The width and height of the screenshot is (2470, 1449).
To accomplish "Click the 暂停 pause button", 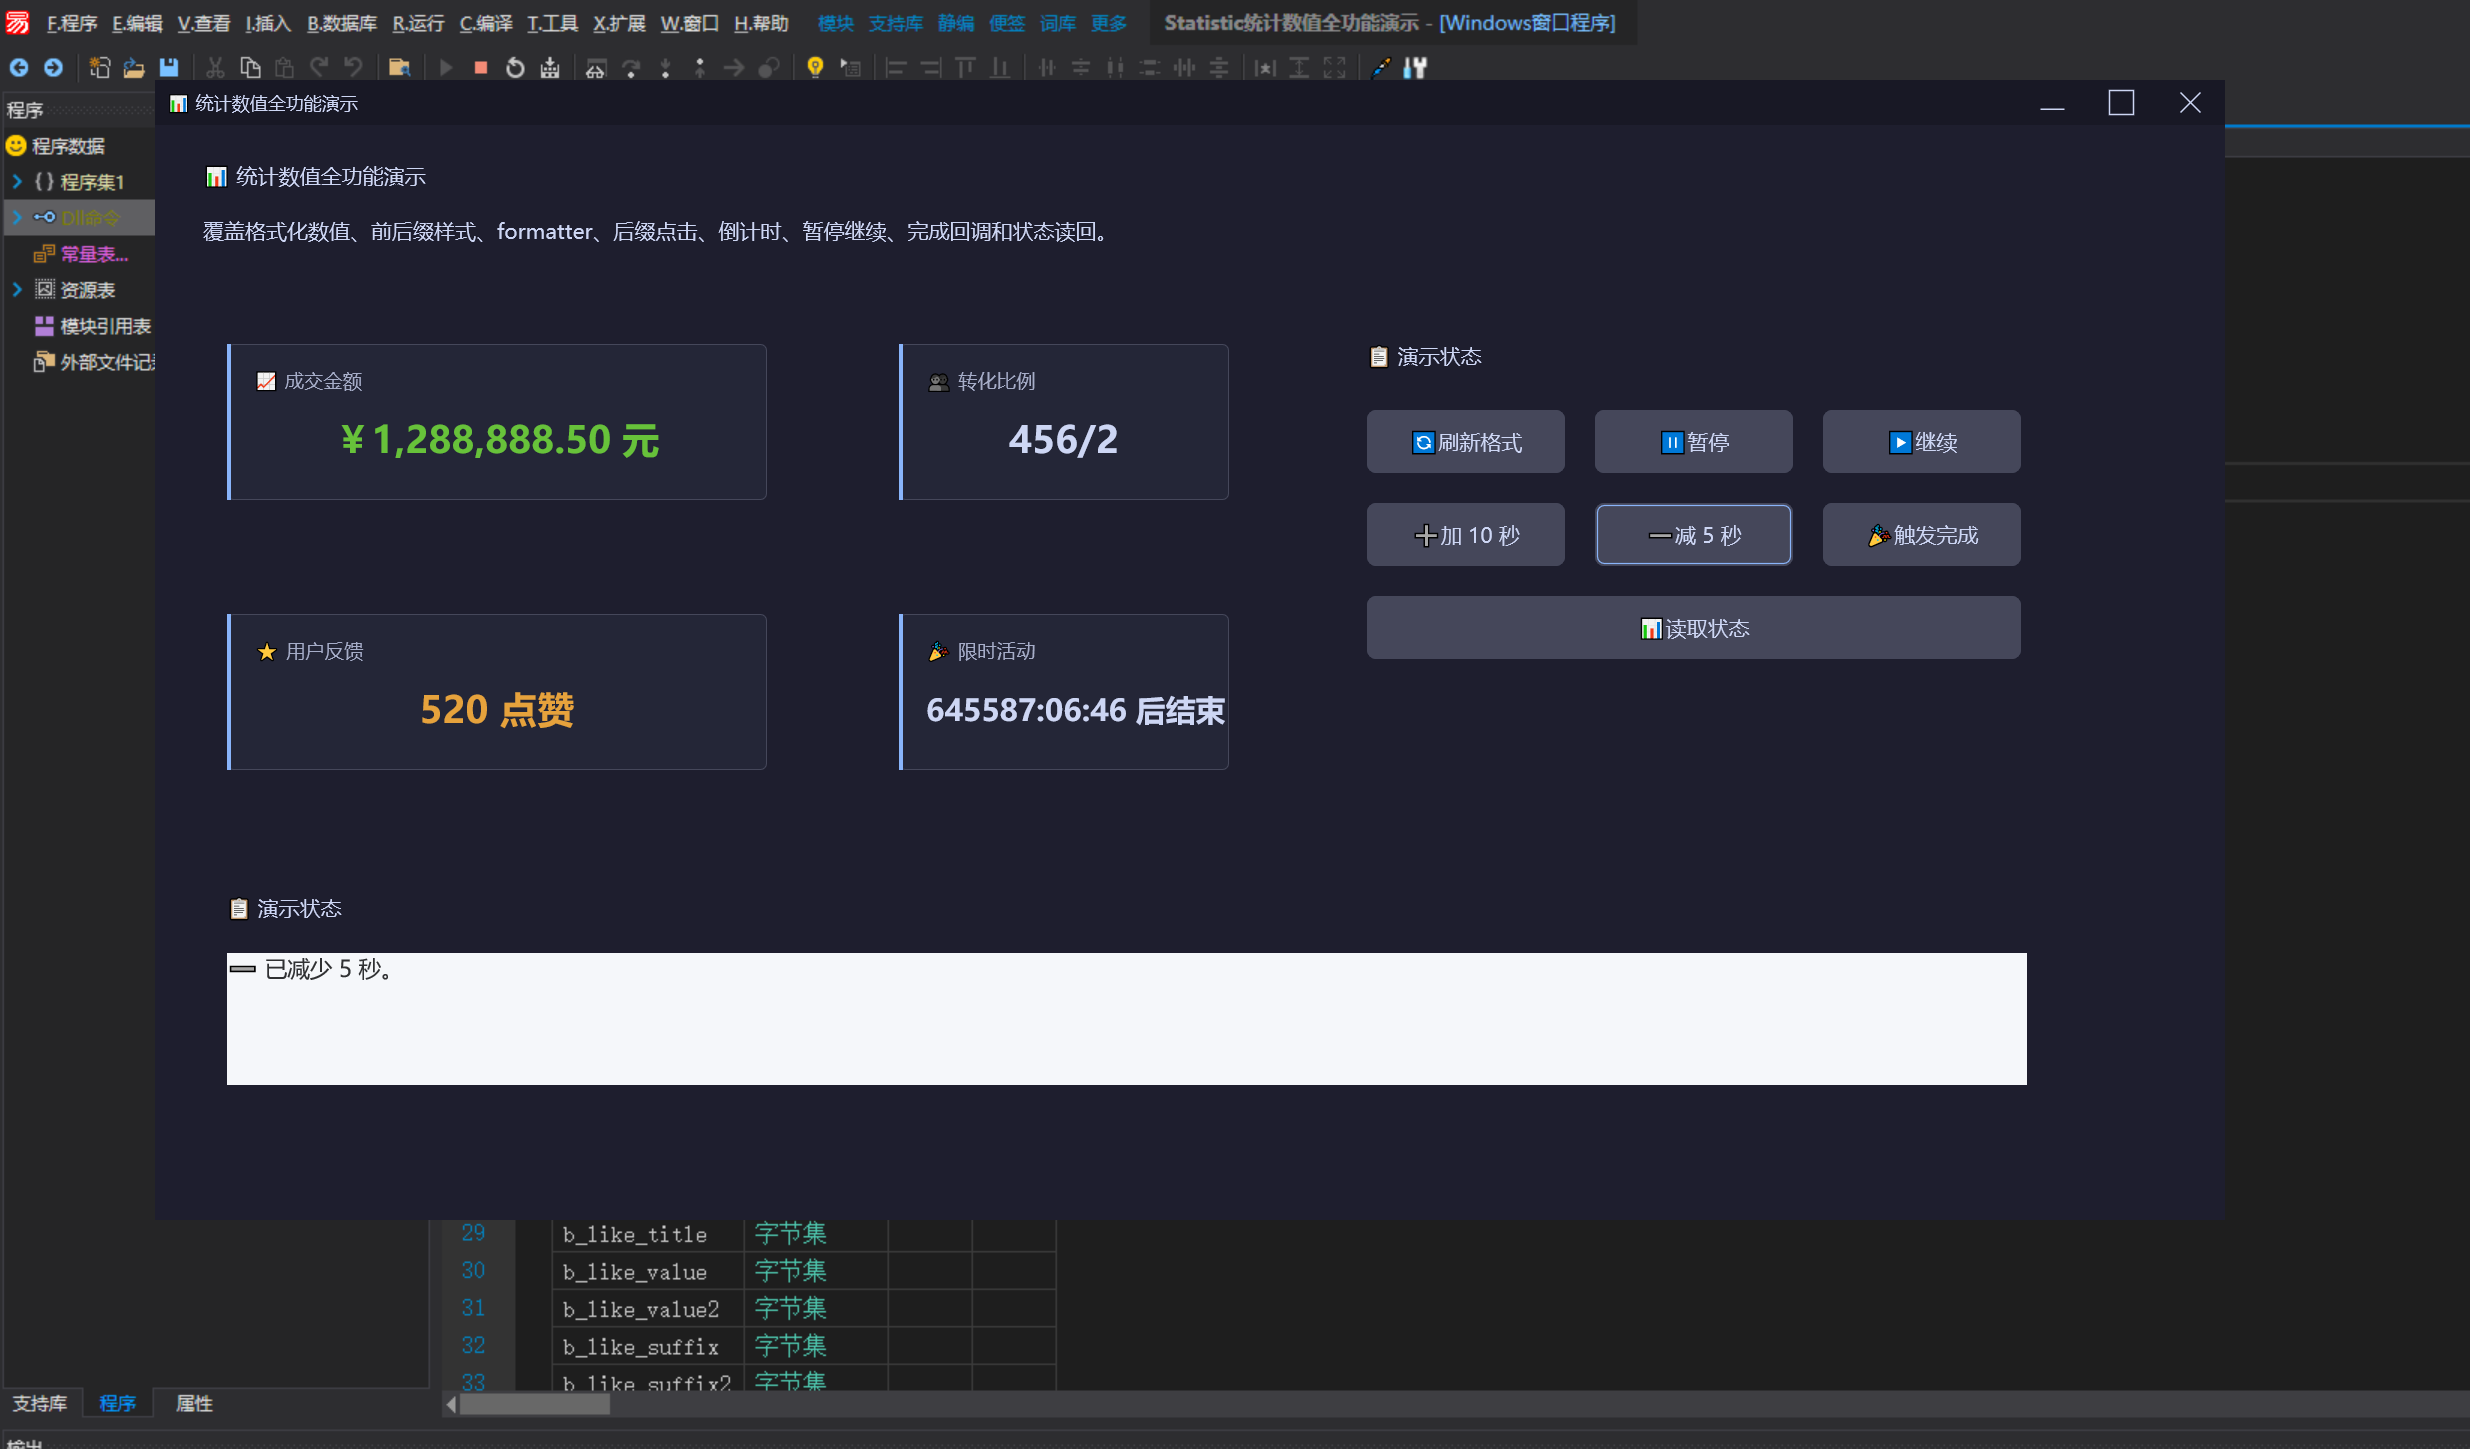I will (x=1693, y=441).
